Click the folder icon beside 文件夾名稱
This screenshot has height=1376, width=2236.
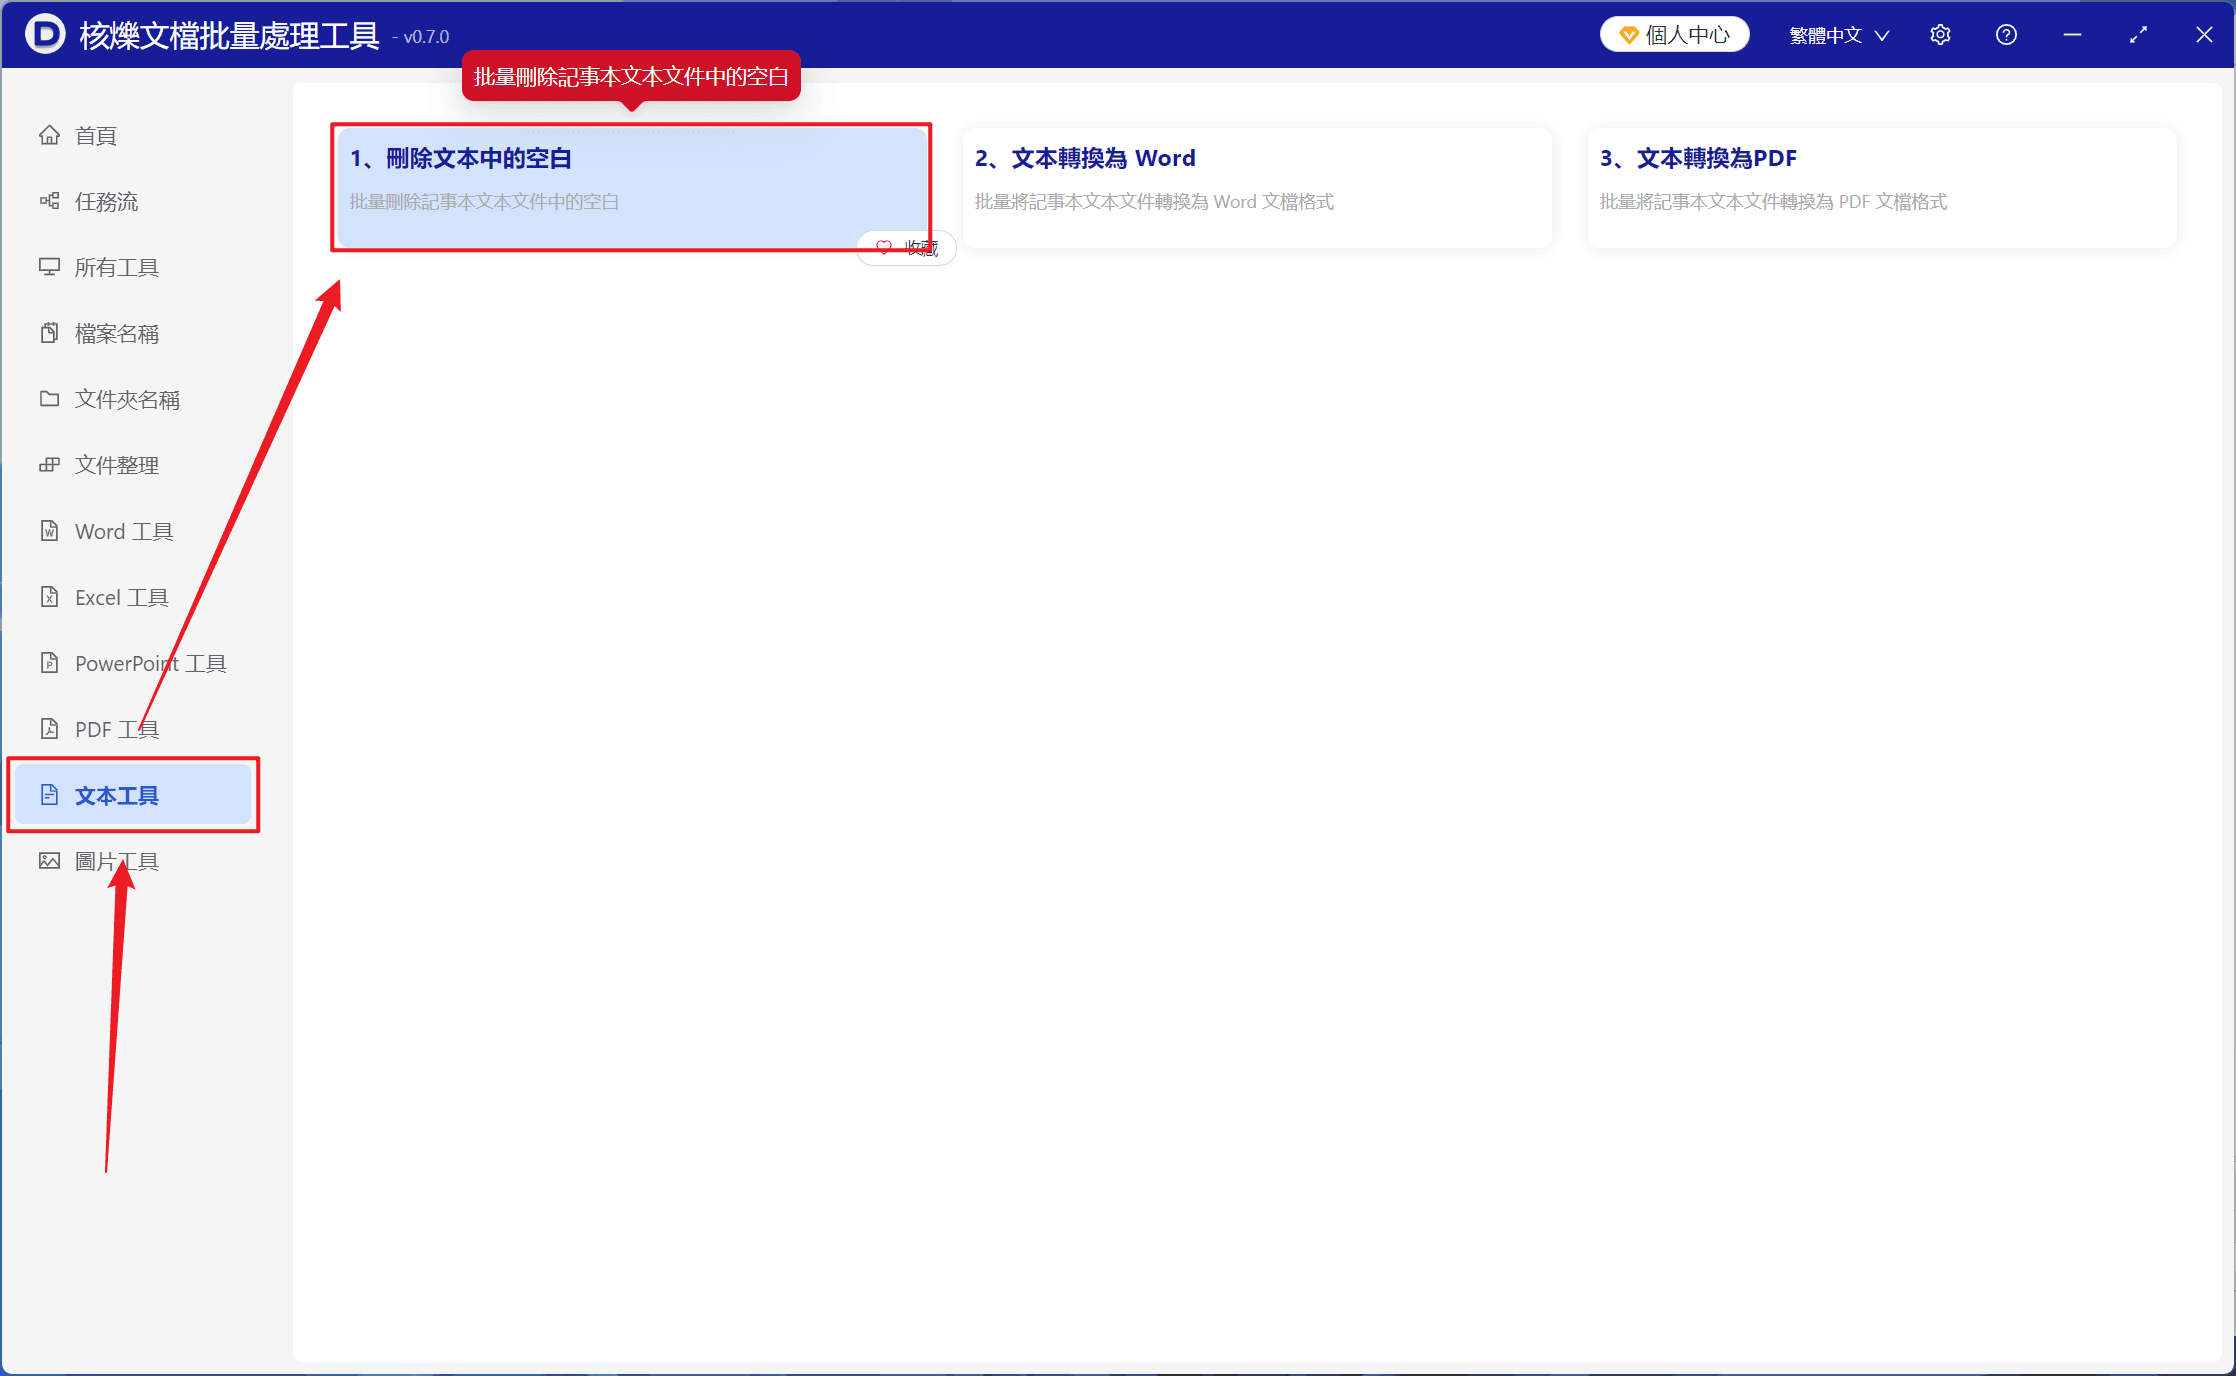pos(49,399)
